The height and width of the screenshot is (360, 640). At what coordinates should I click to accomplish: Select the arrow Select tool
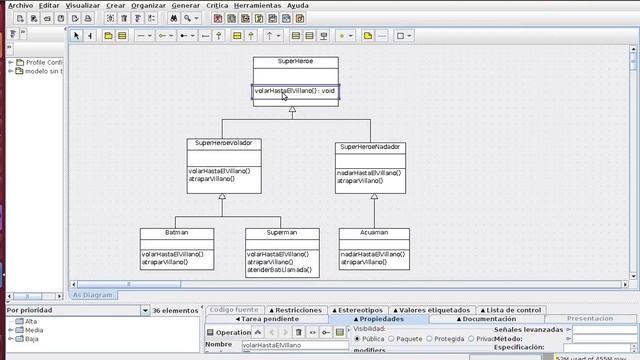click(x=76, y=36)
